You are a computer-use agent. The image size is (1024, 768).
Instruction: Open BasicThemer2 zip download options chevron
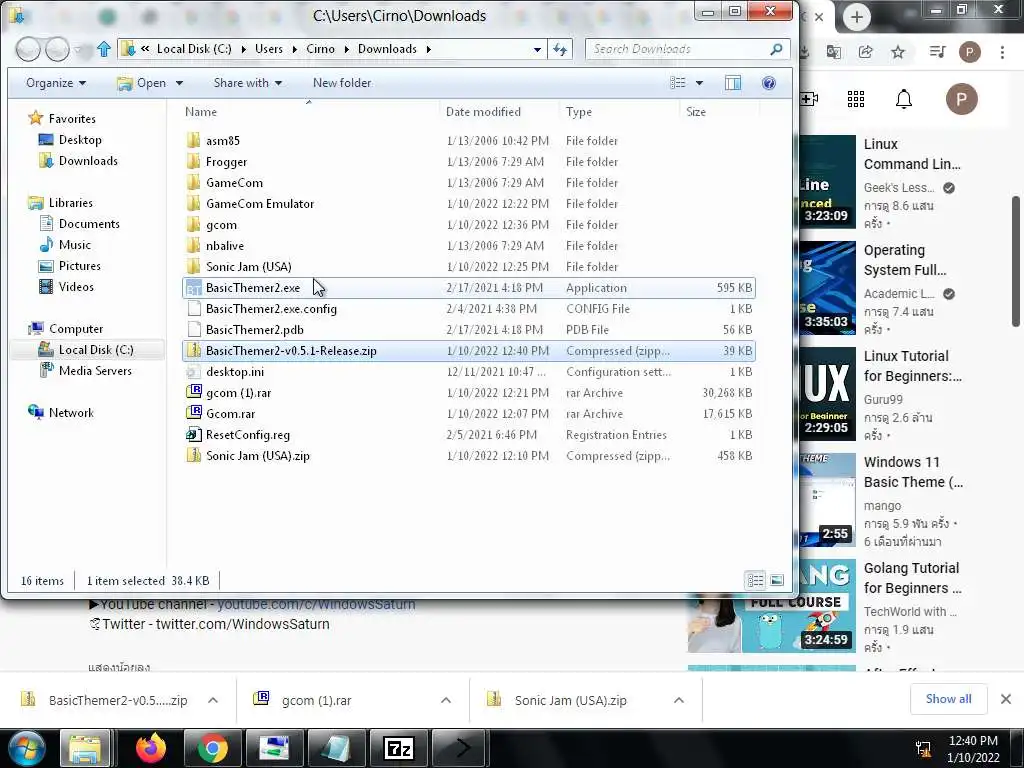pyautogui.click(x=213, y=700)
